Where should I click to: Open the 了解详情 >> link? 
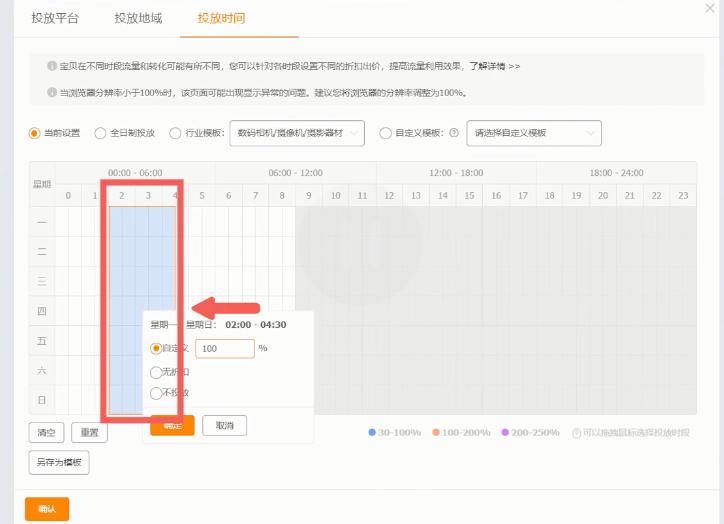tap(495, 66)
